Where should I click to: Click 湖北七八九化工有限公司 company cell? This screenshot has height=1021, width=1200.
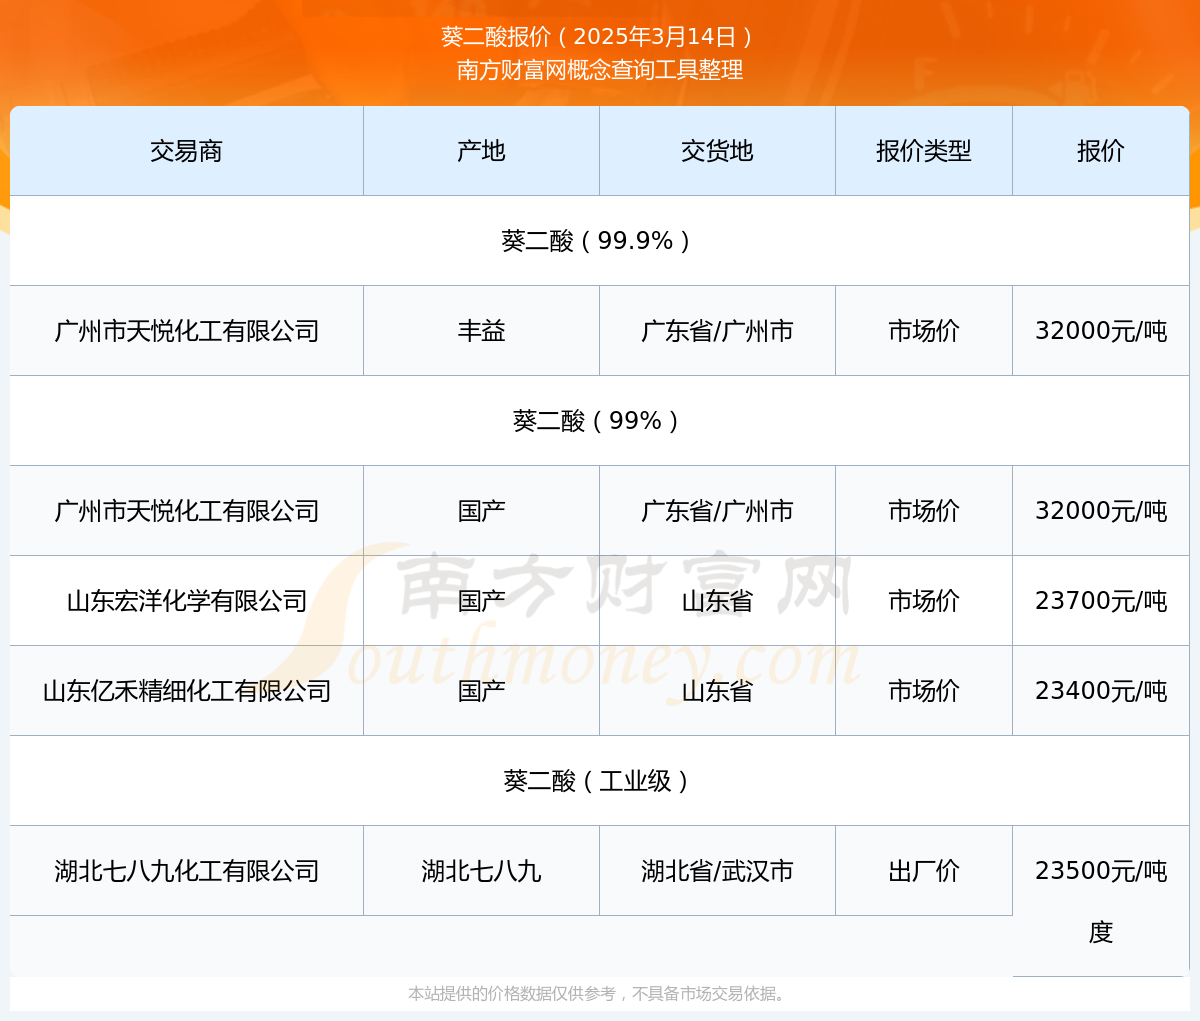coord(186,871)
